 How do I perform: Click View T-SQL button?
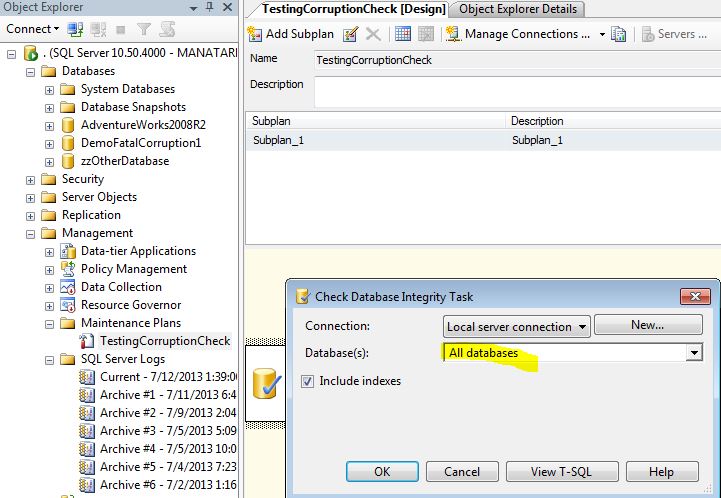tap(561, 472)
